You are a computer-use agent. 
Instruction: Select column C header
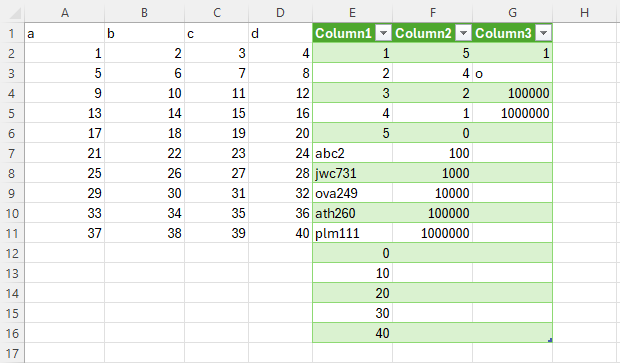tap(217, 13)
